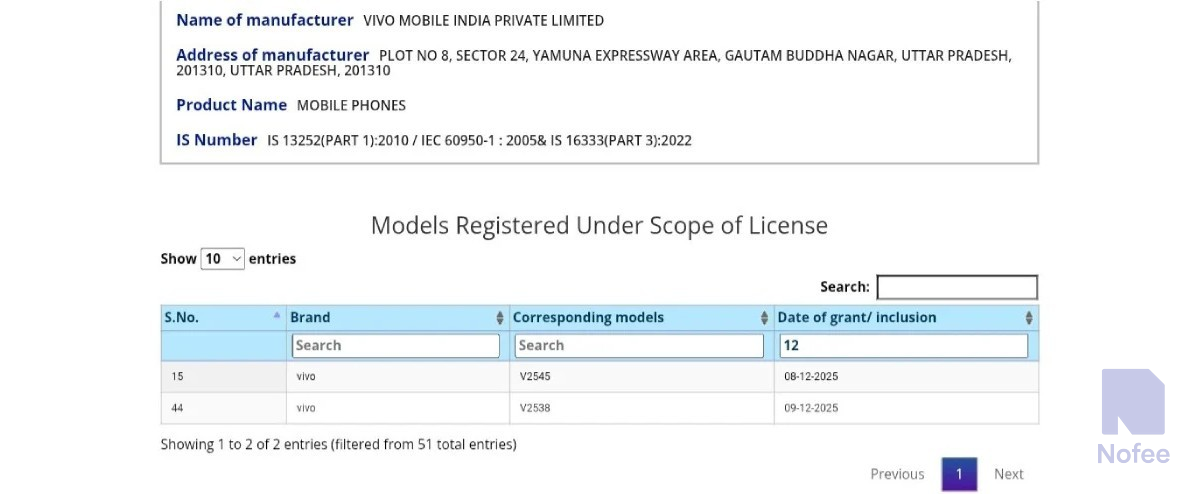Screen dimensions: 1200x494
Task: Sort by Brand column header
Action: pos(310,317)
